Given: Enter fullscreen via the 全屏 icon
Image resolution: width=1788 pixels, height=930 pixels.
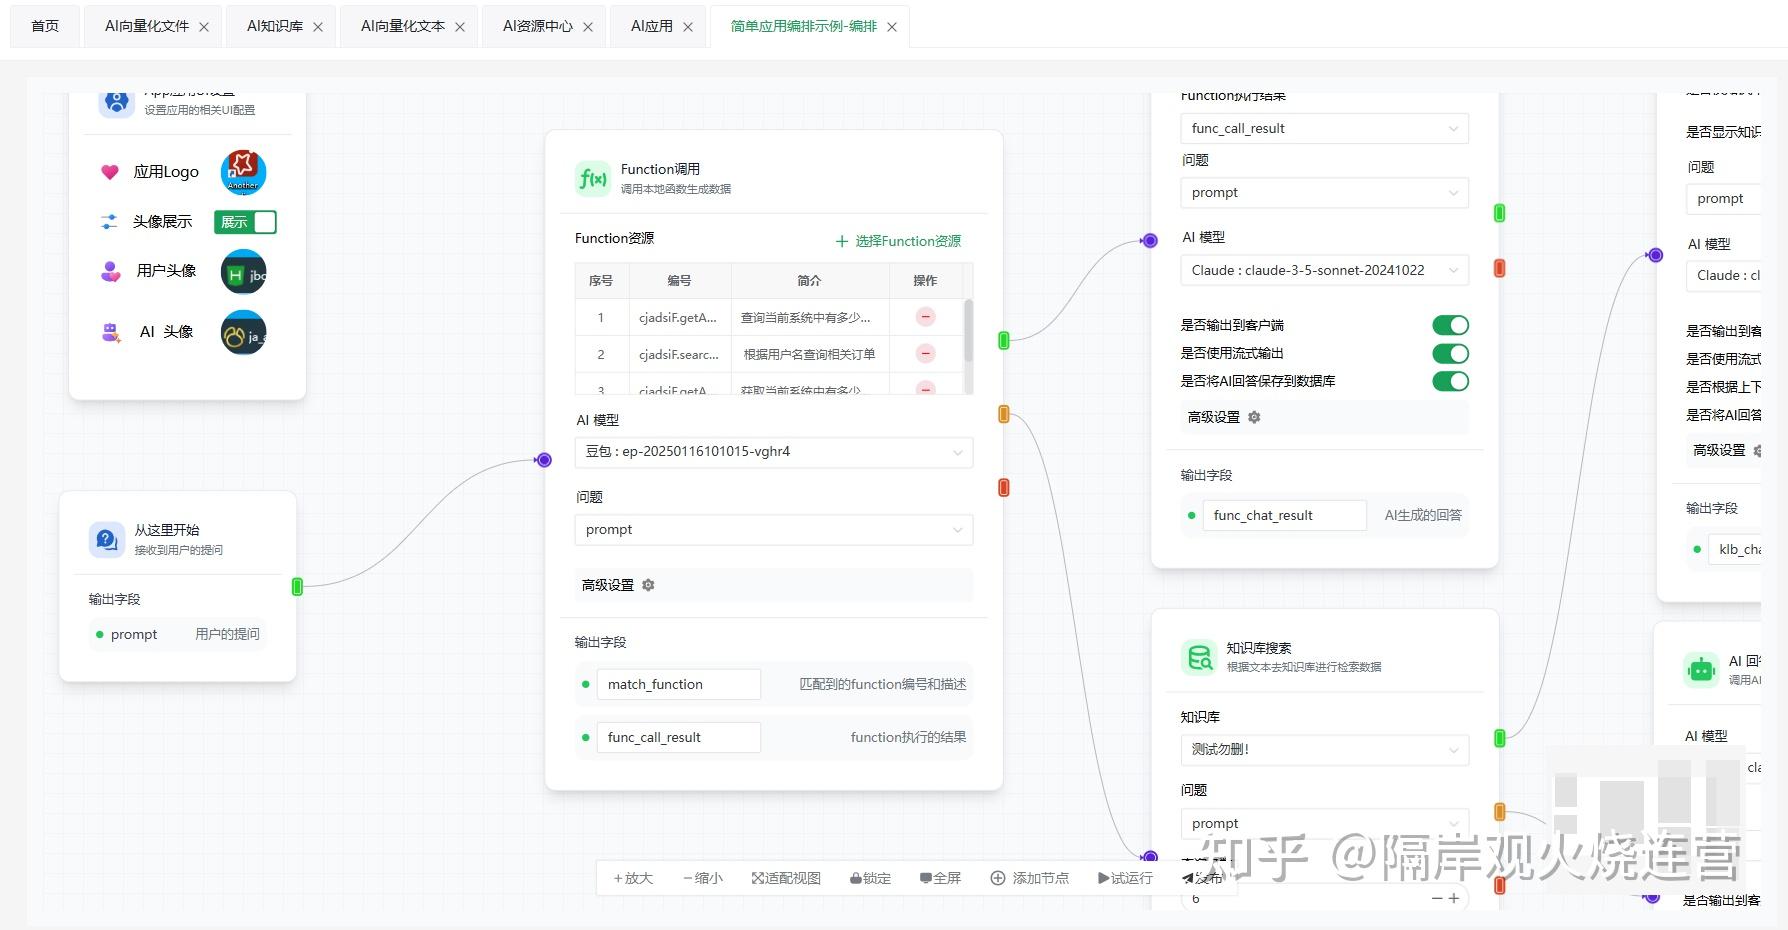Looking at the screenshot, I should (x=925, y=877).
